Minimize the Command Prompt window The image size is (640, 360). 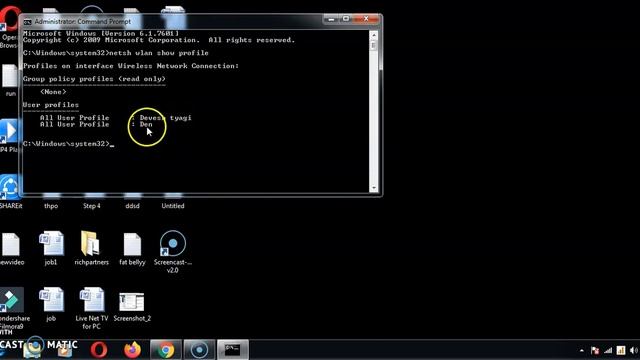click(331, 19)
